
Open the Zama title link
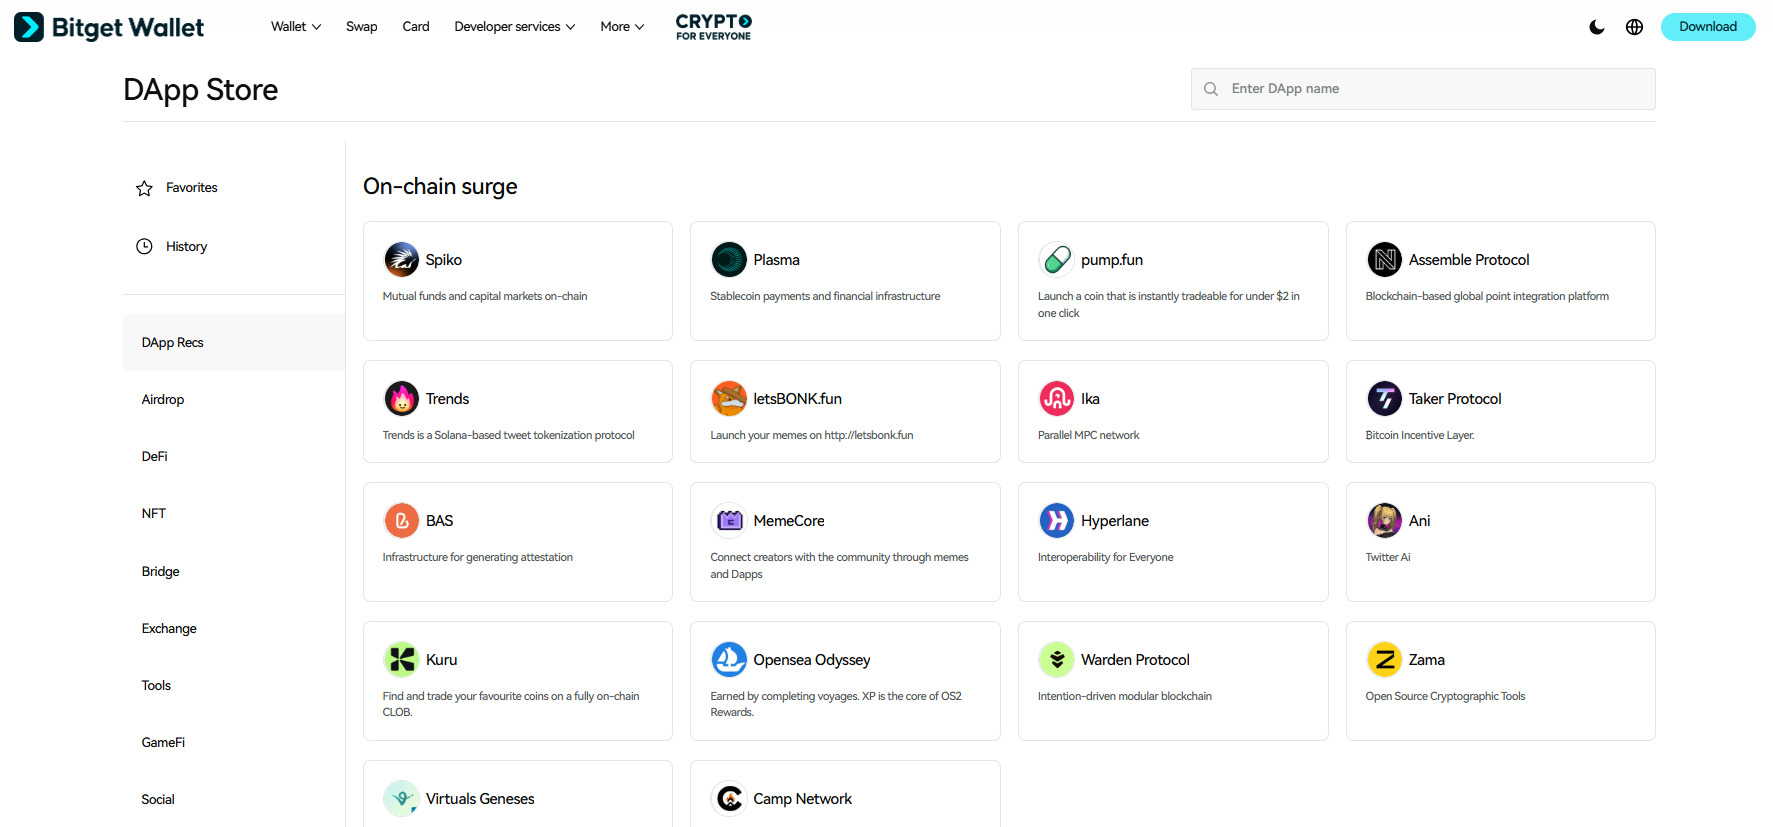coord(1427,660)
